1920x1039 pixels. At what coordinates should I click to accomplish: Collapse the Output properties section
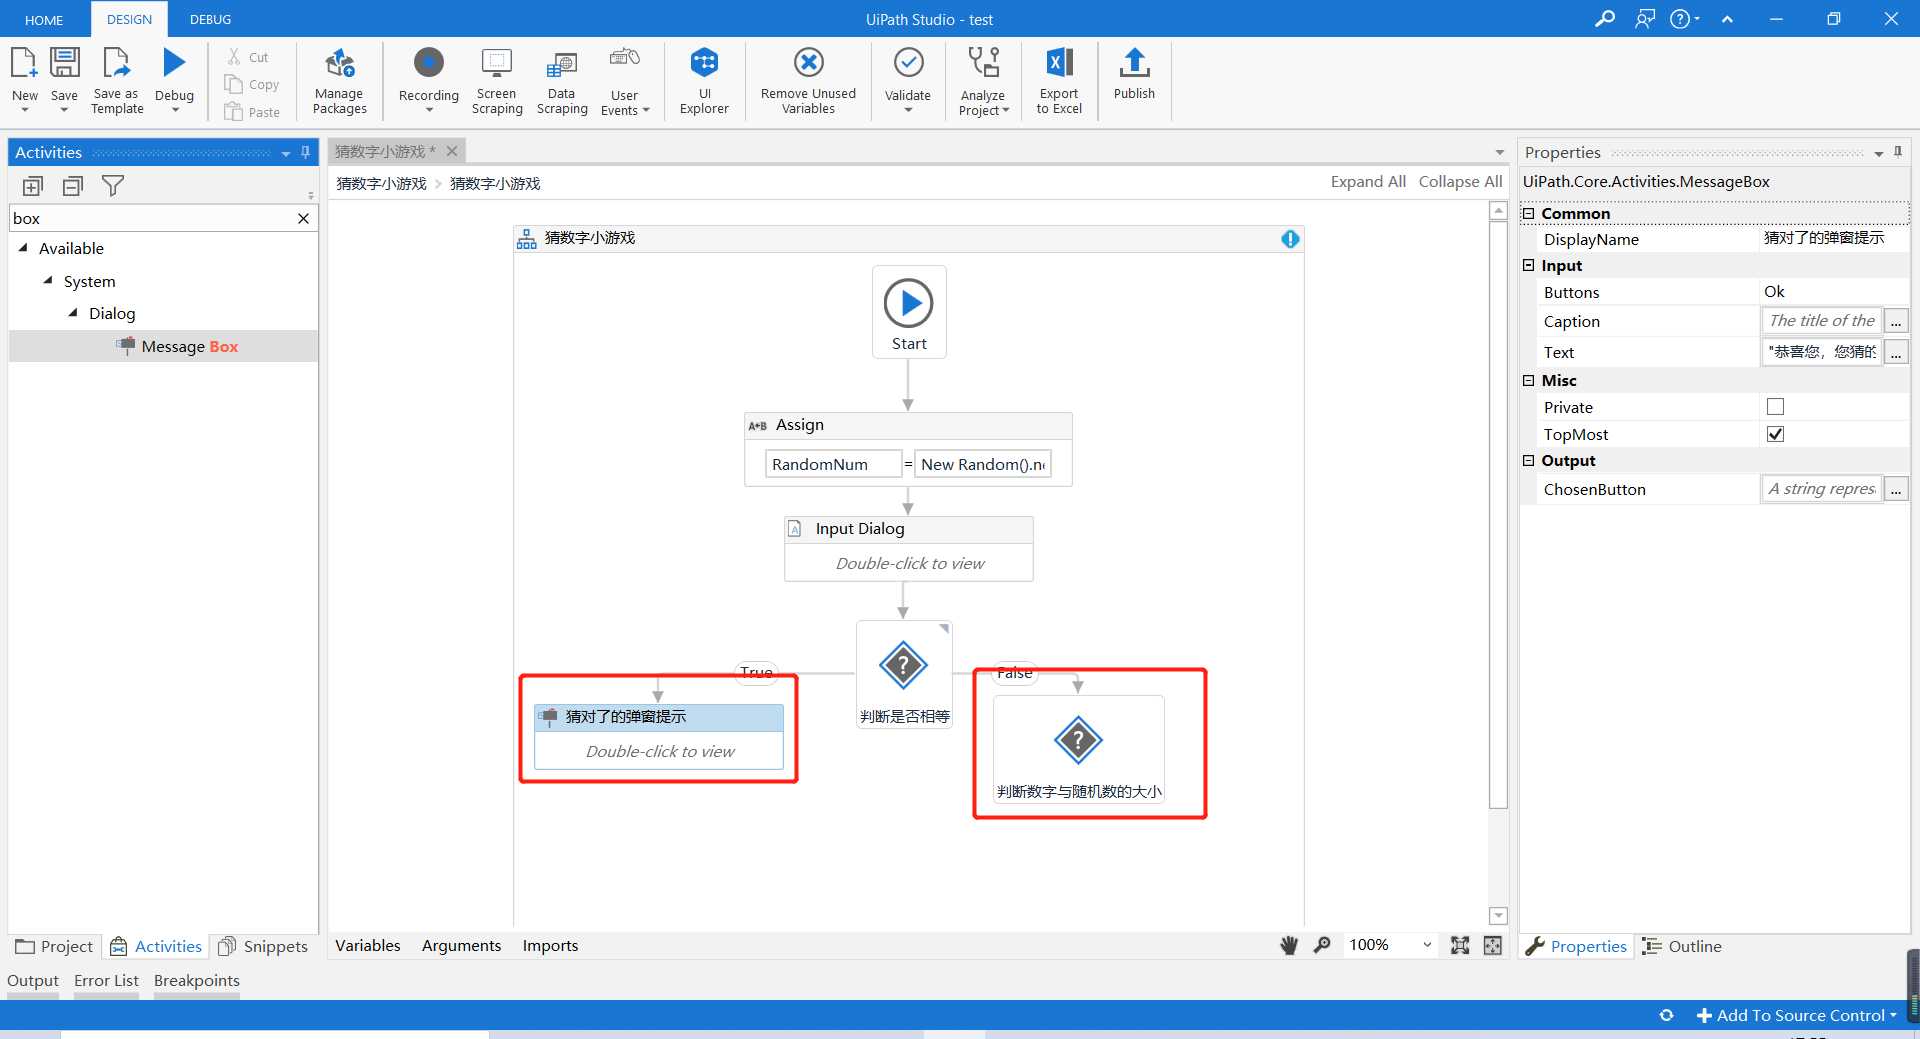pos(1528,460)
